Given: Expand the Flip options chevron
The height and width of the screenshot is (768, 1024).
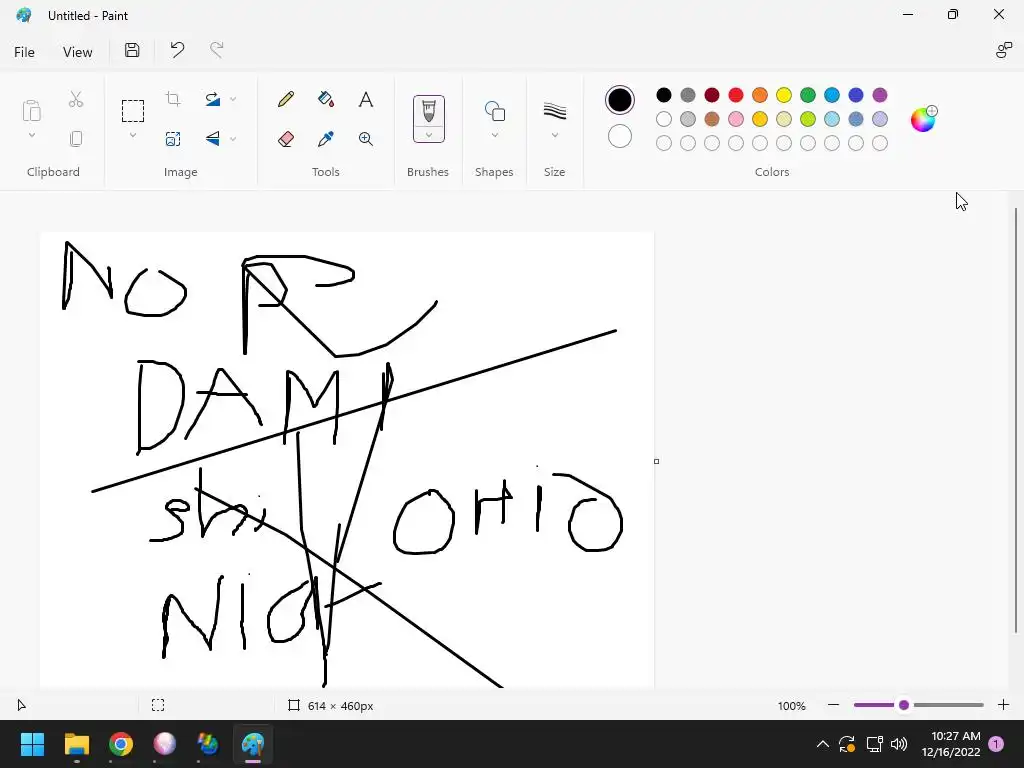Looking at the screenshot, I should click(x=233, y=138).
